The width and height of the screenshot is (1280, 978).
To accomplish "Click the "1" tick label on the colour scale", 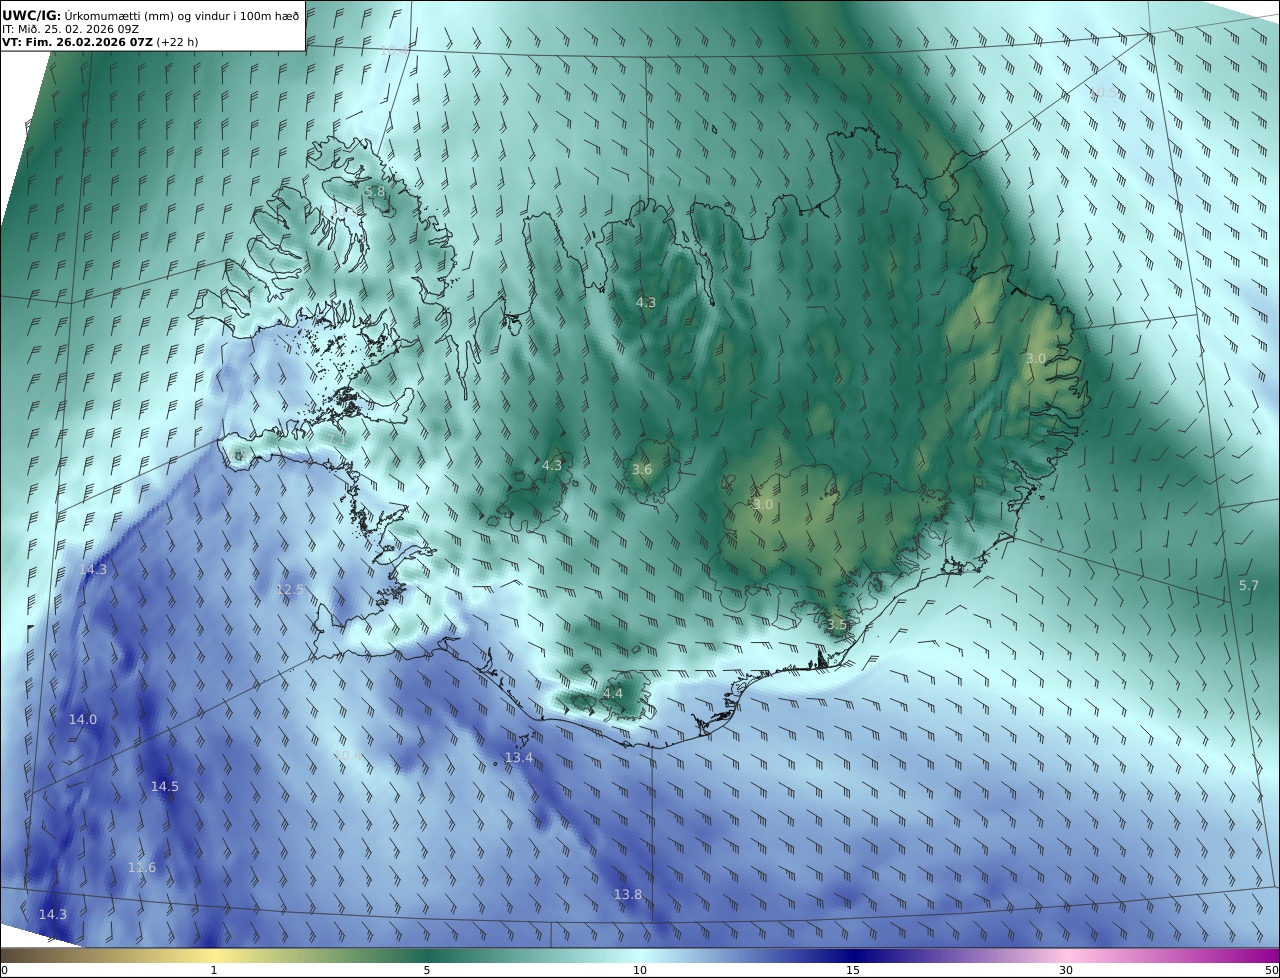I will (x=214, y=970).
